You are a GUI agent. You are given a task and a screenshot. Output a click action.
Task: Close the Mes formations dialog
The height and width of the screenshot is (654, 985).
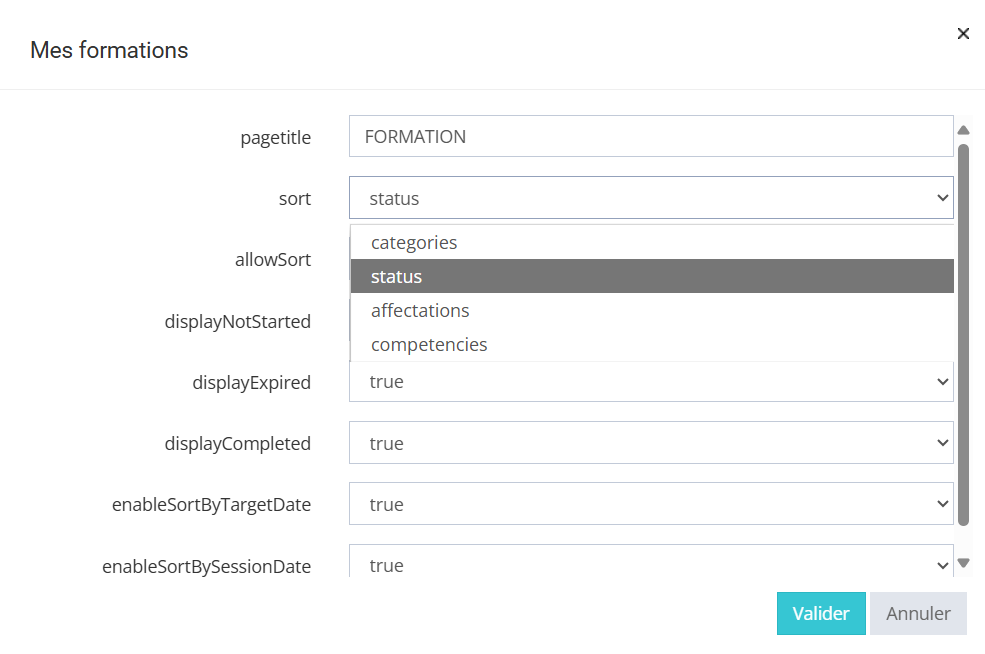click(x=963, y=34)
